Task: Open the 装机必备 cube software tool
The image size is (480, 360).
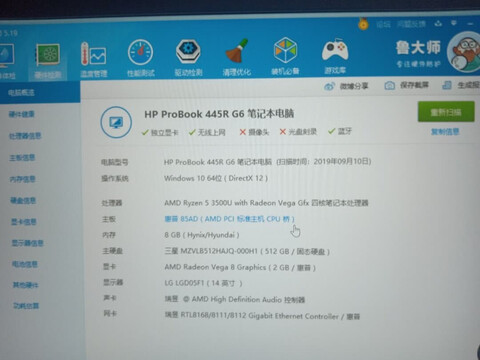Action: coord(285,56)
